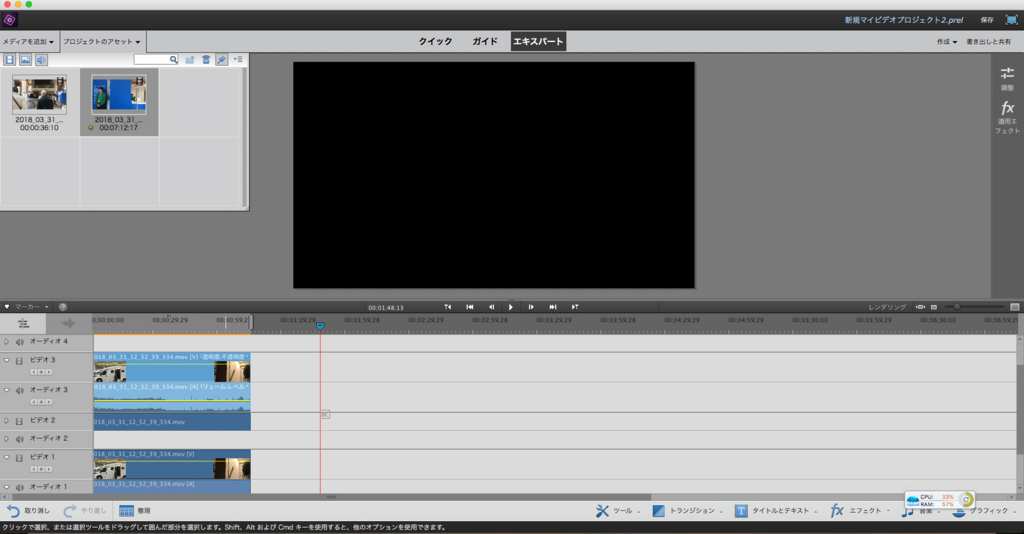Click the zoom in icon after timeline slider

[1014, 307]
